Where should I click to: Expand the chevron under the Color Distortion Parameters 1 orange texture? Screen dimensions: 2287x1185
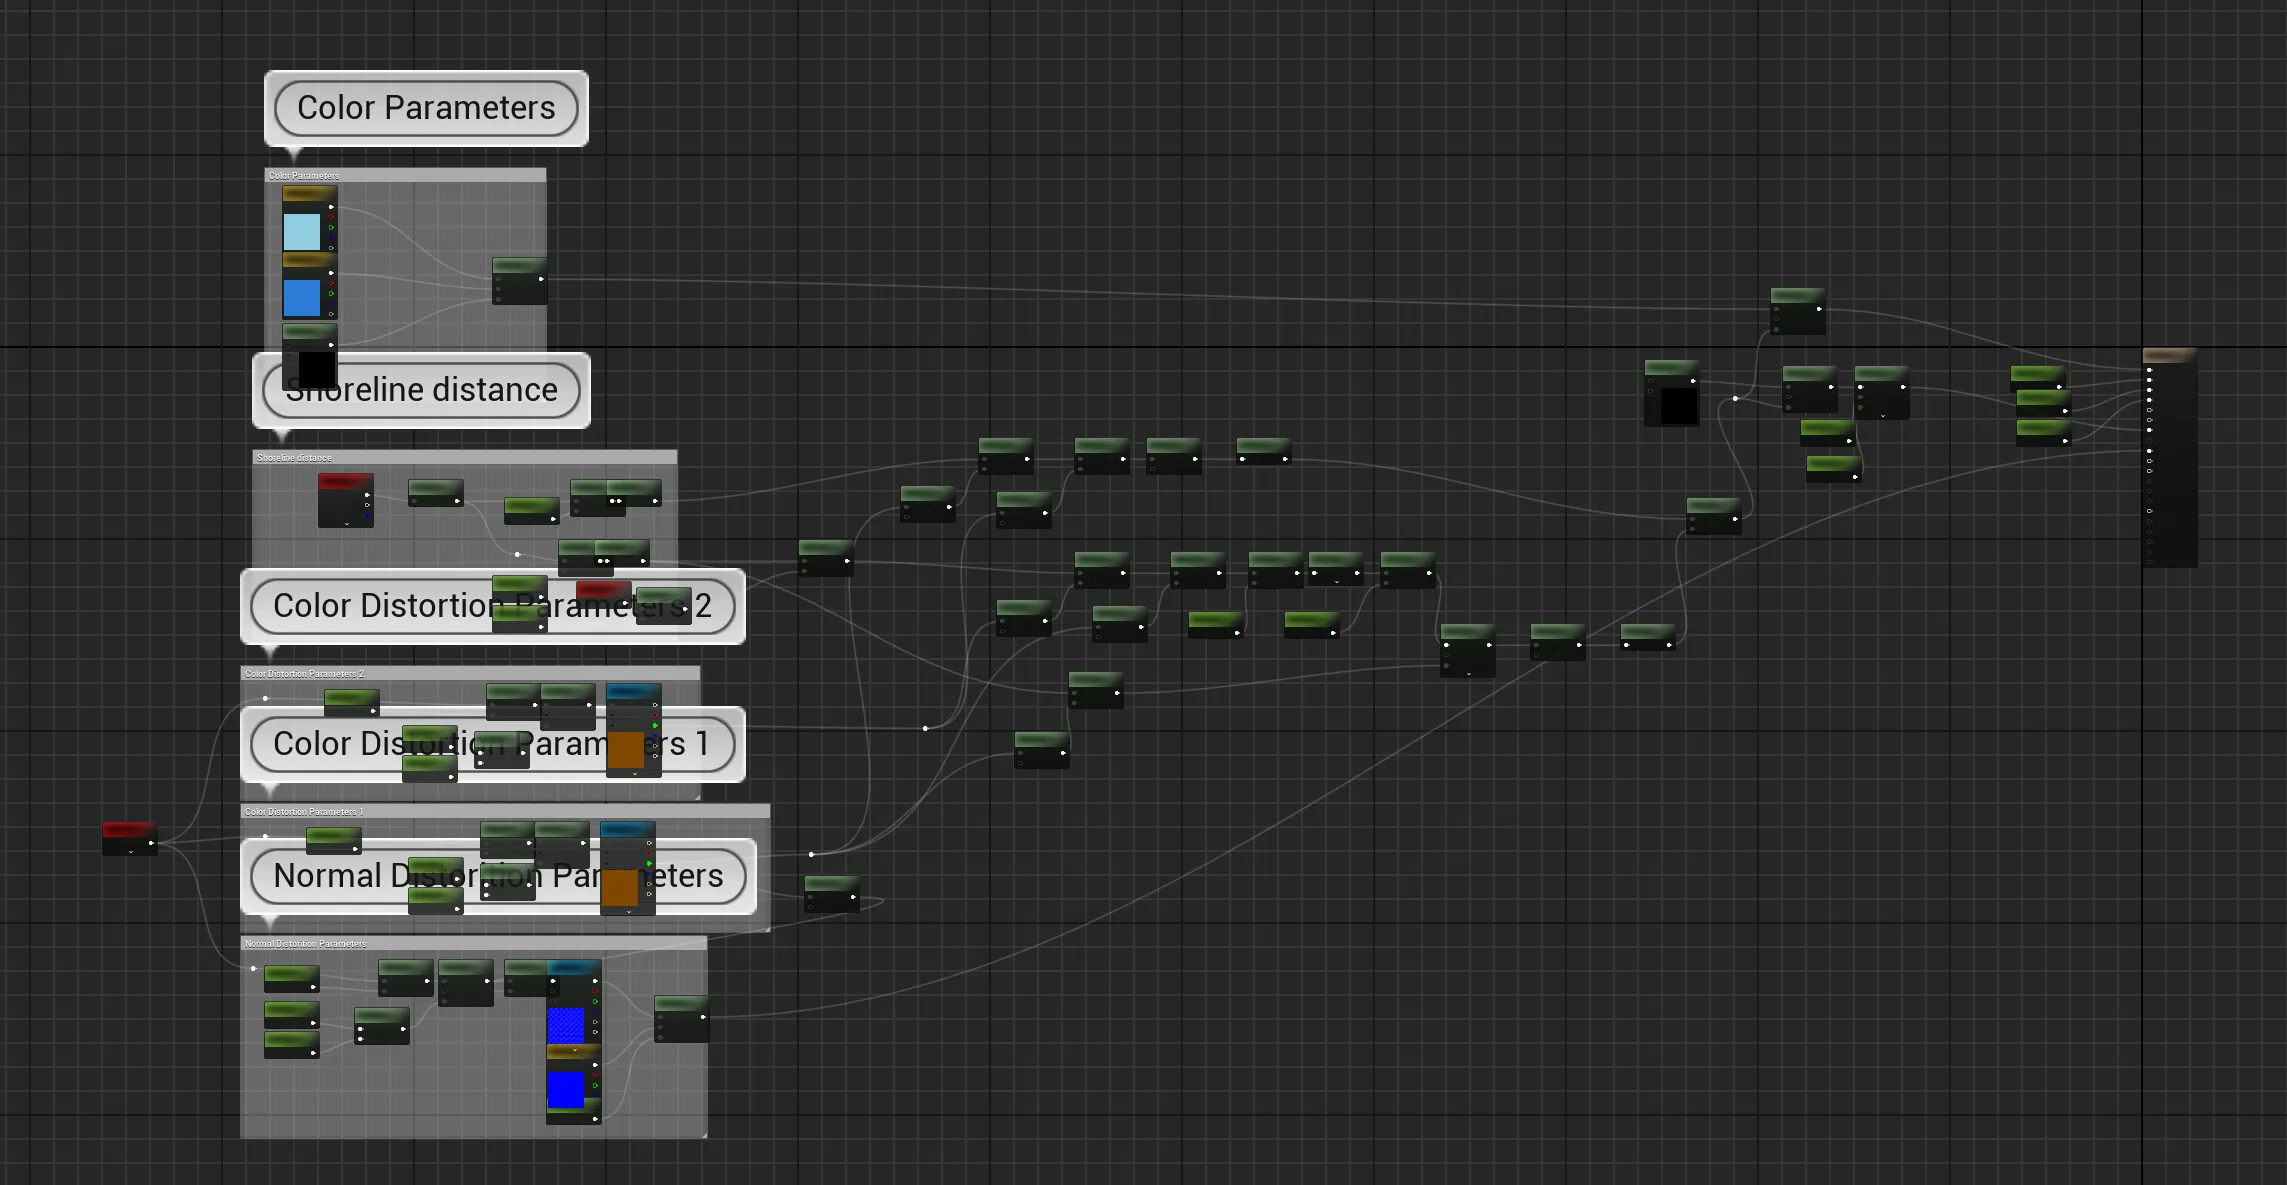pyautogui.click(x=629, y=911)
